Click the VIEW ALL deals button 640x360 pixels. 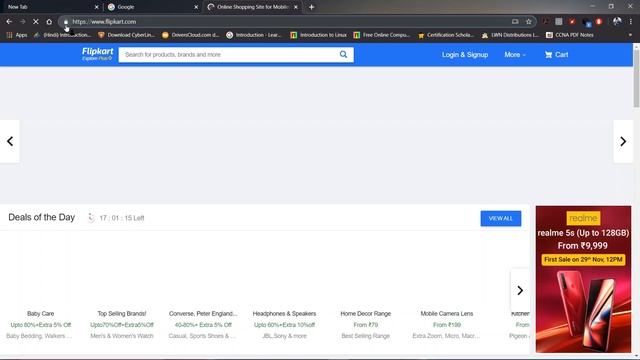tap(501, 218)
